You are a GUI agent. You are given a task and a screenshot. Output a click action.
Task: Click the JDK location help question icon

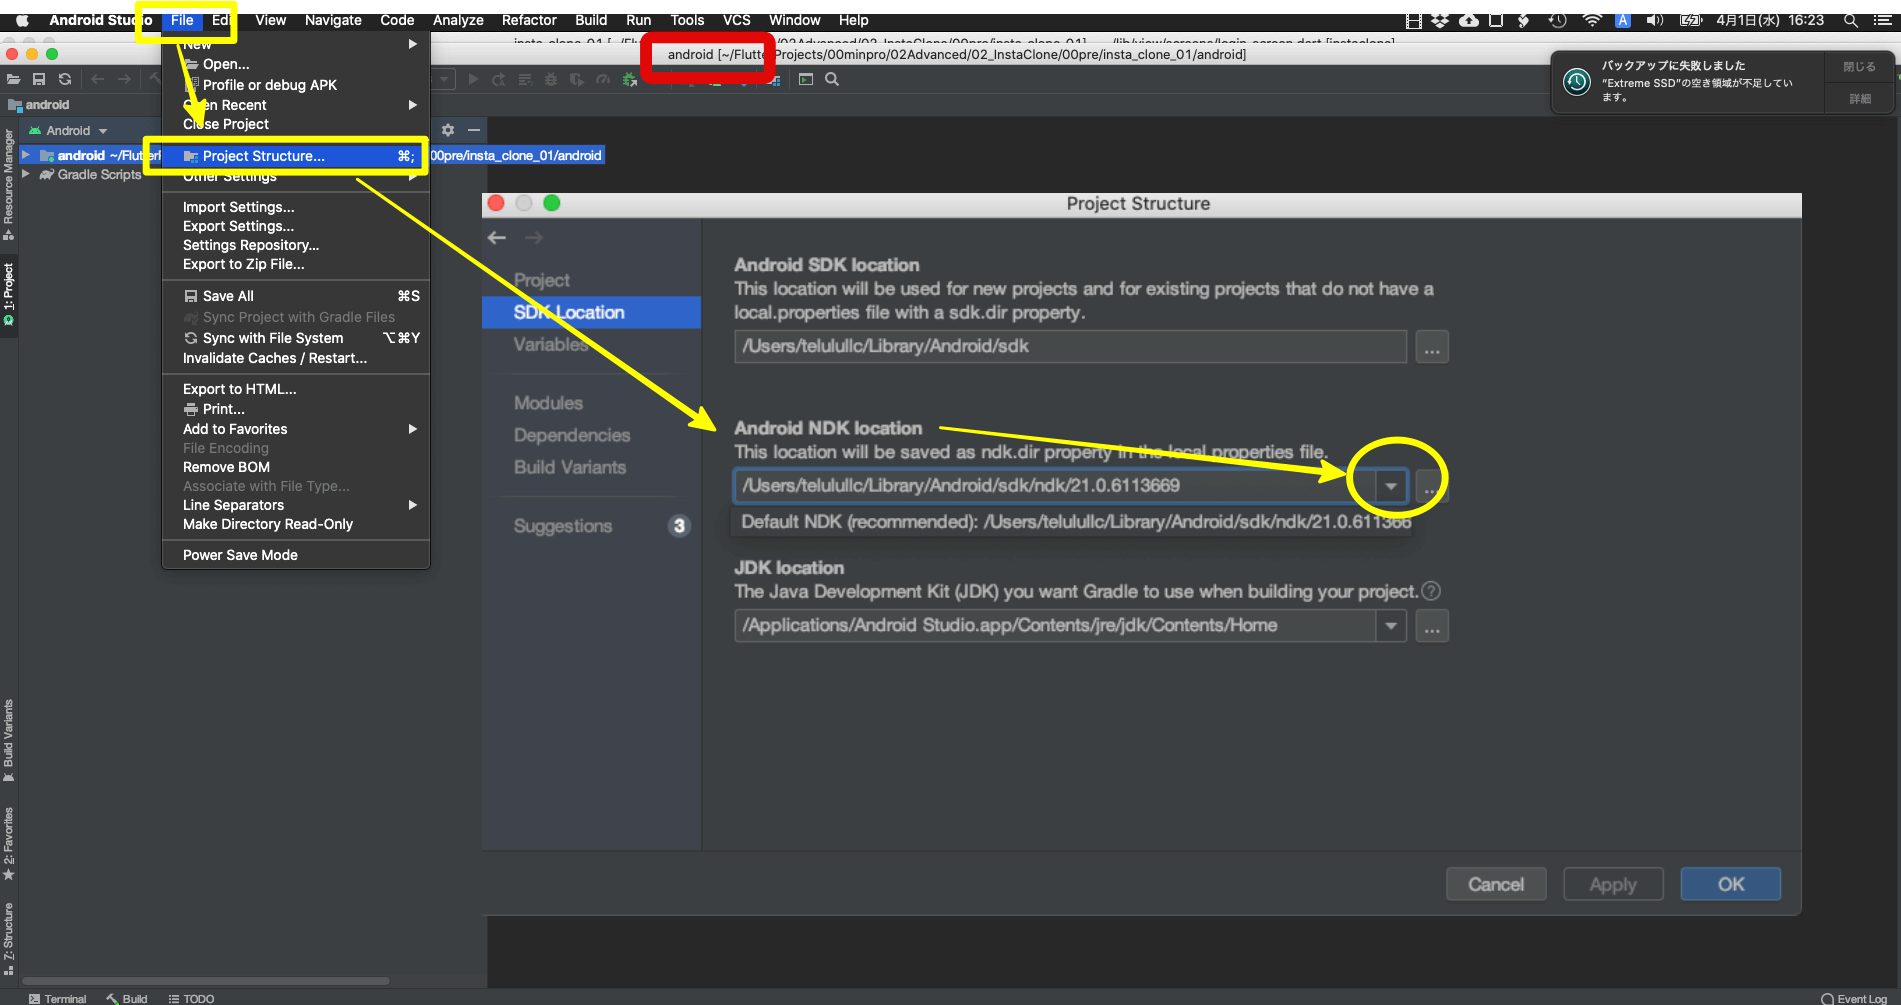click(1431, 591)
